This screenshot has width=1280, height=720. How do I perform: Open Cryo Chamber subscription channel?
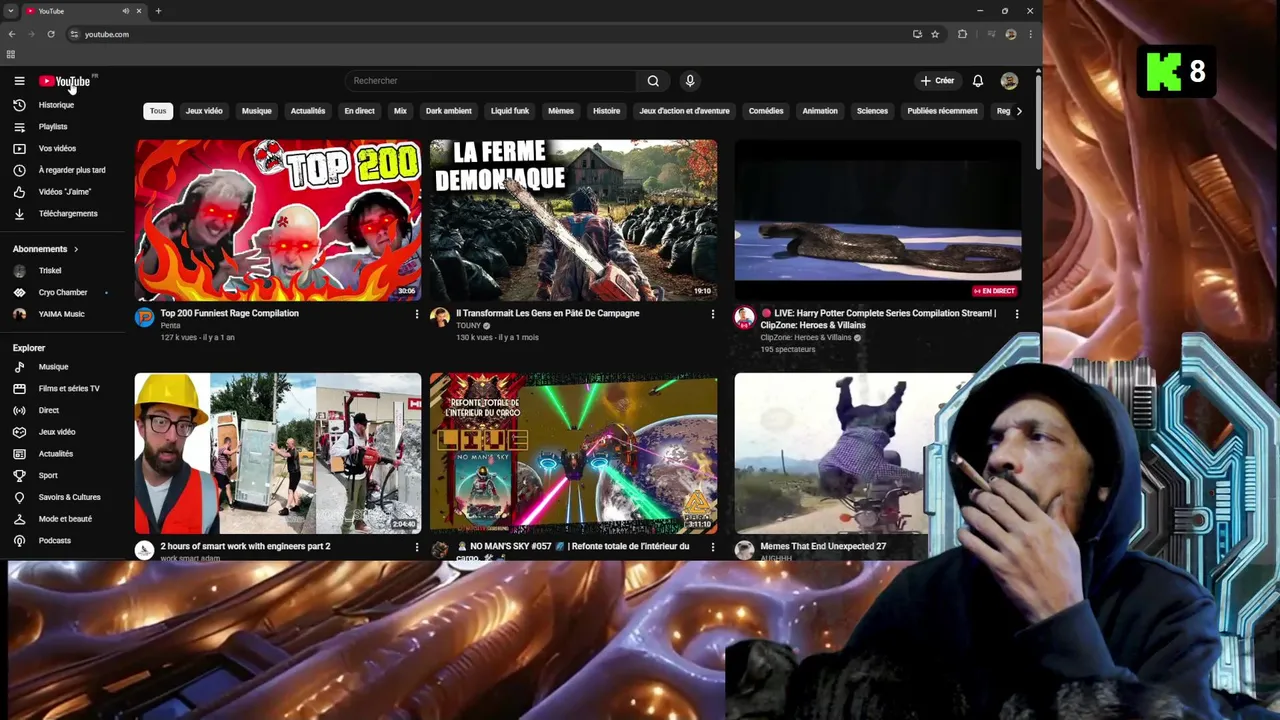coord(62,293)
